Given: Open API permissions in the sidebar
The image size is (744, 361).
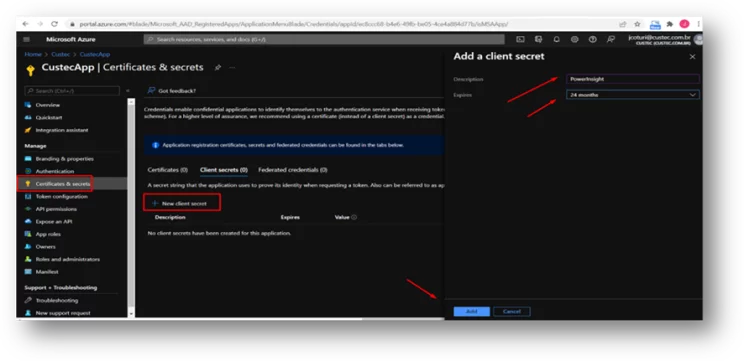Looking at the screenshot, I should (x=56, y=209).
